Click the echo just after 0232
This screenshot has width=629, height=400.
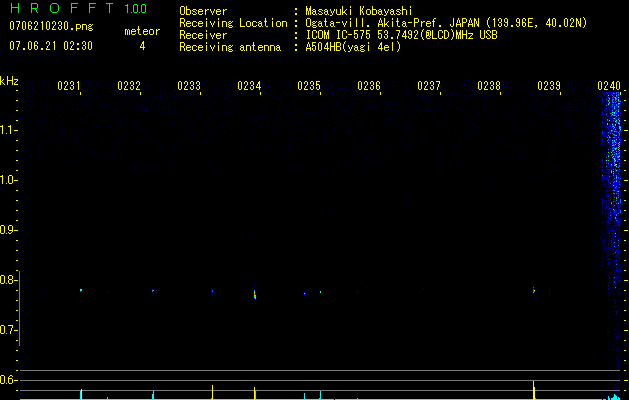point(153,290)
